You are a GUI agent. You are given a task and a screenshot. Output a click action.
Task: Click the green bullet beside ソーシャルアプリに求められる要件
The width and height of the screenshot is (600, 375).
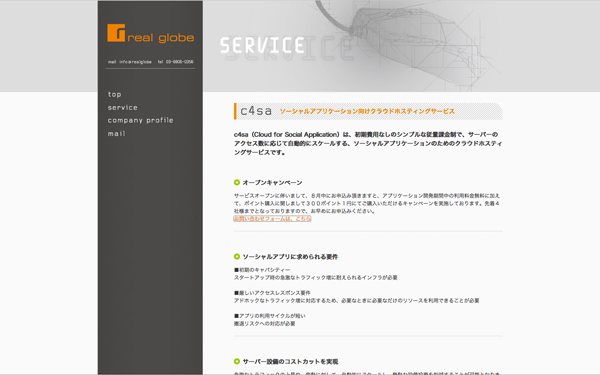tap(237, 257)
